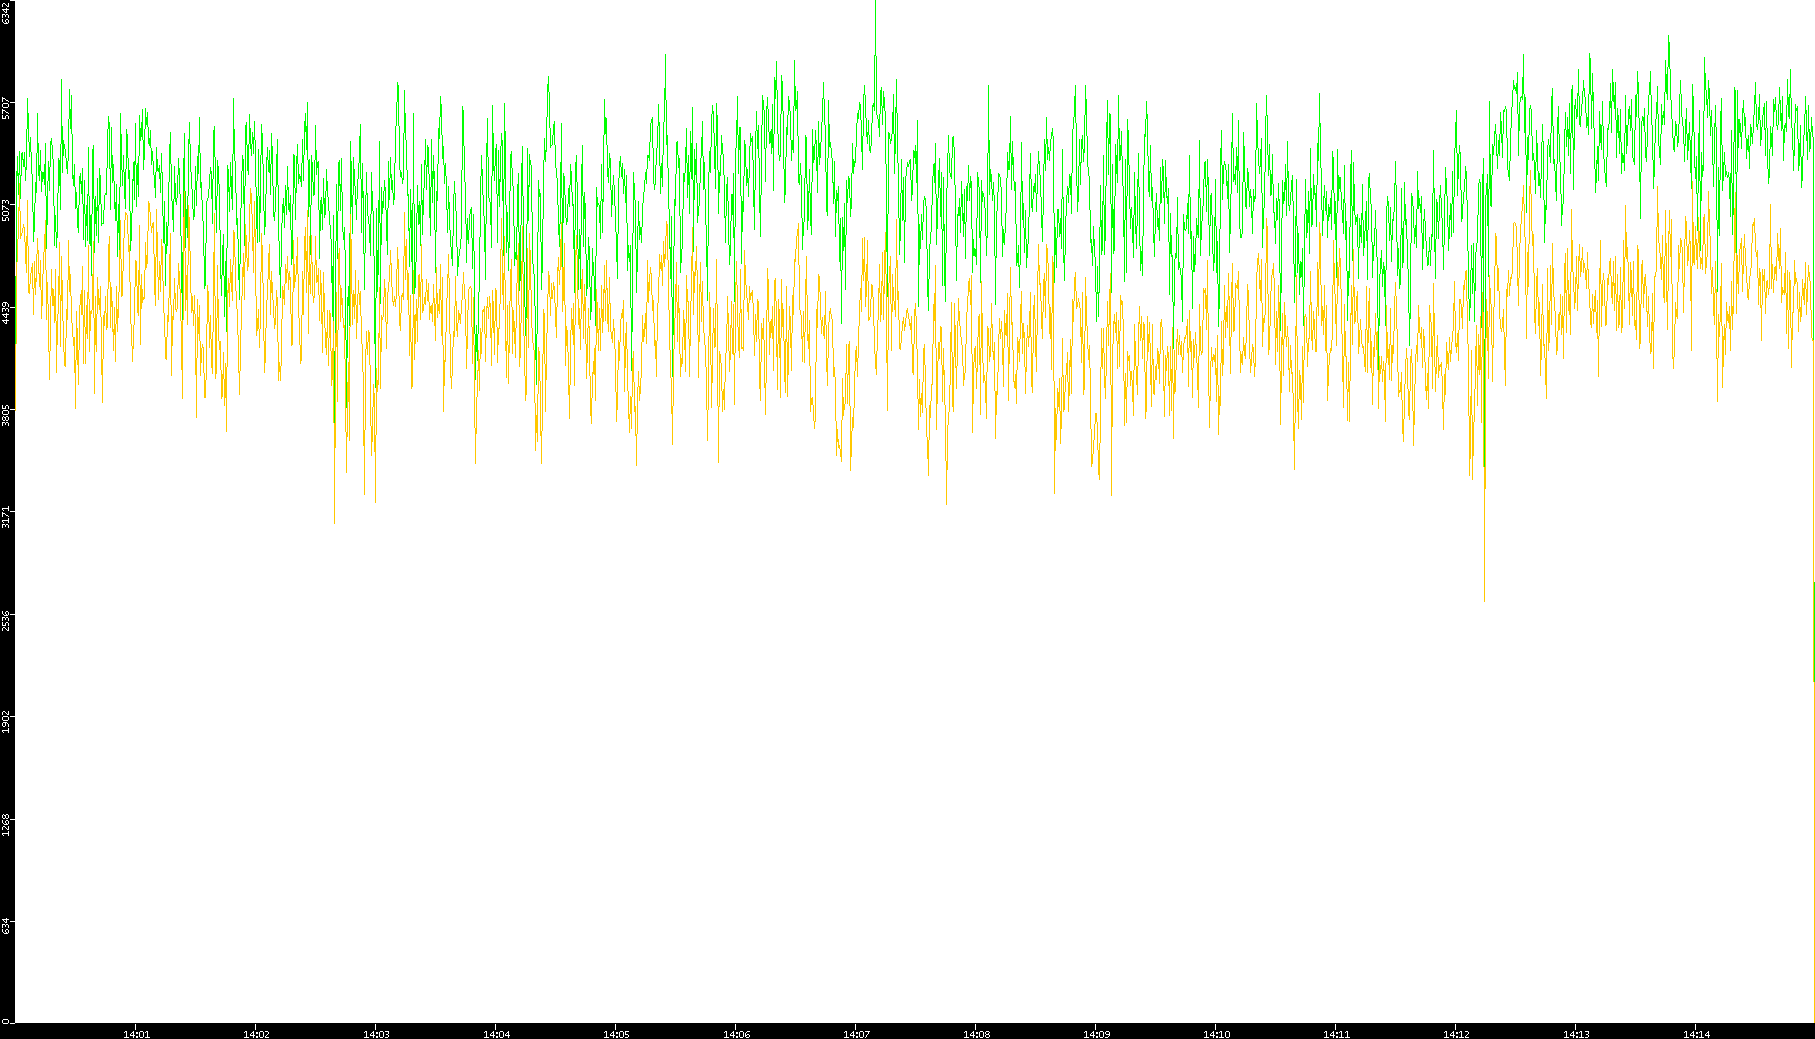Click the 634 vertical axis label
This screenshot has height=1039, width=1815.
tap(7, 926)
